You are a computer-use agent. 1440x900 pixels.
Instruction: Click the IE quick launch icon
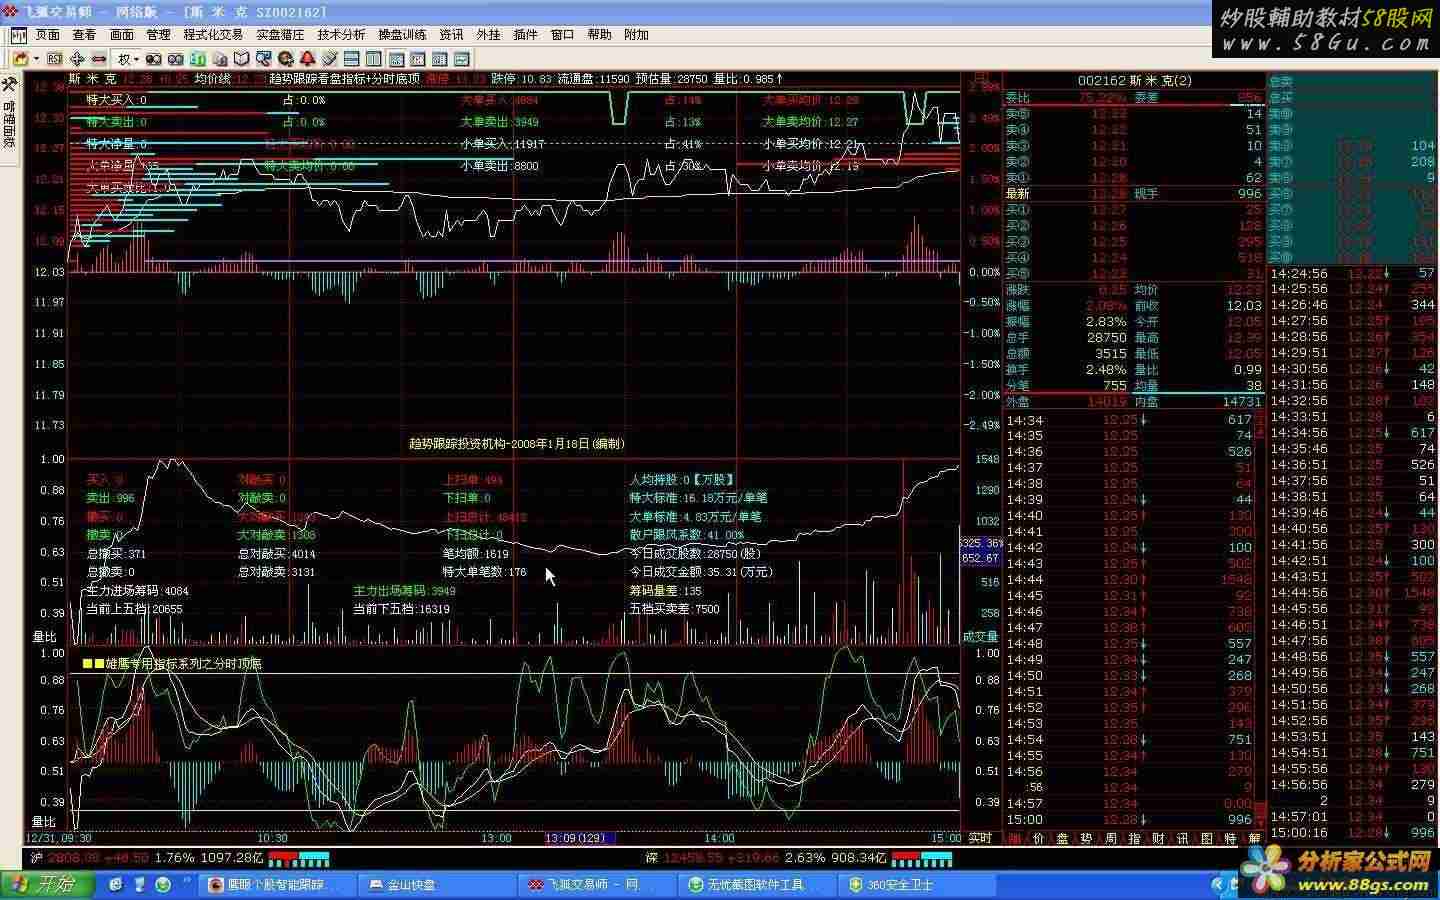(118, 885)
